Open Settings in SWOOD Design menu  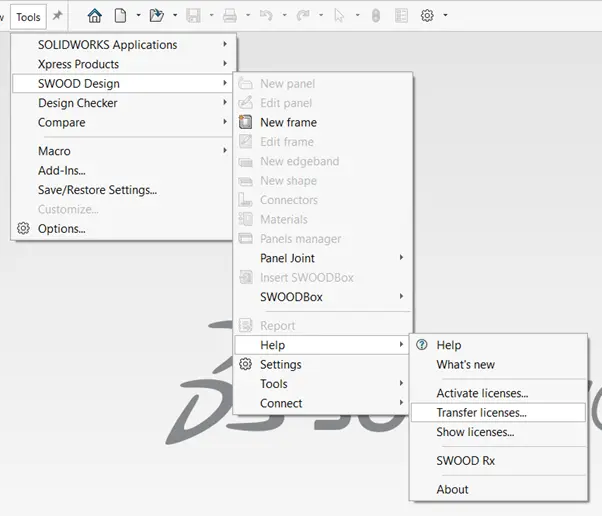coord(322,364)
